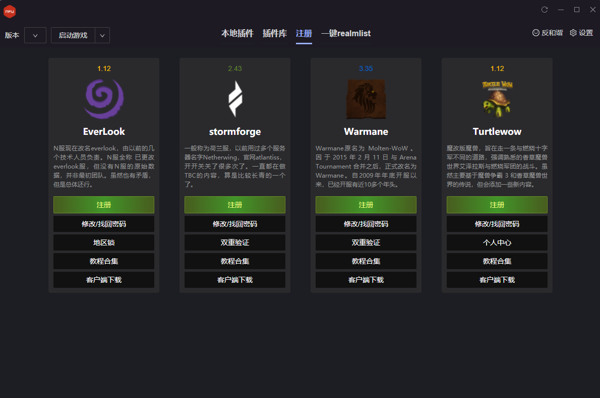Click the feedback smiley icon
This screenshot has width=600, height=398.
[x=536, y=33]
